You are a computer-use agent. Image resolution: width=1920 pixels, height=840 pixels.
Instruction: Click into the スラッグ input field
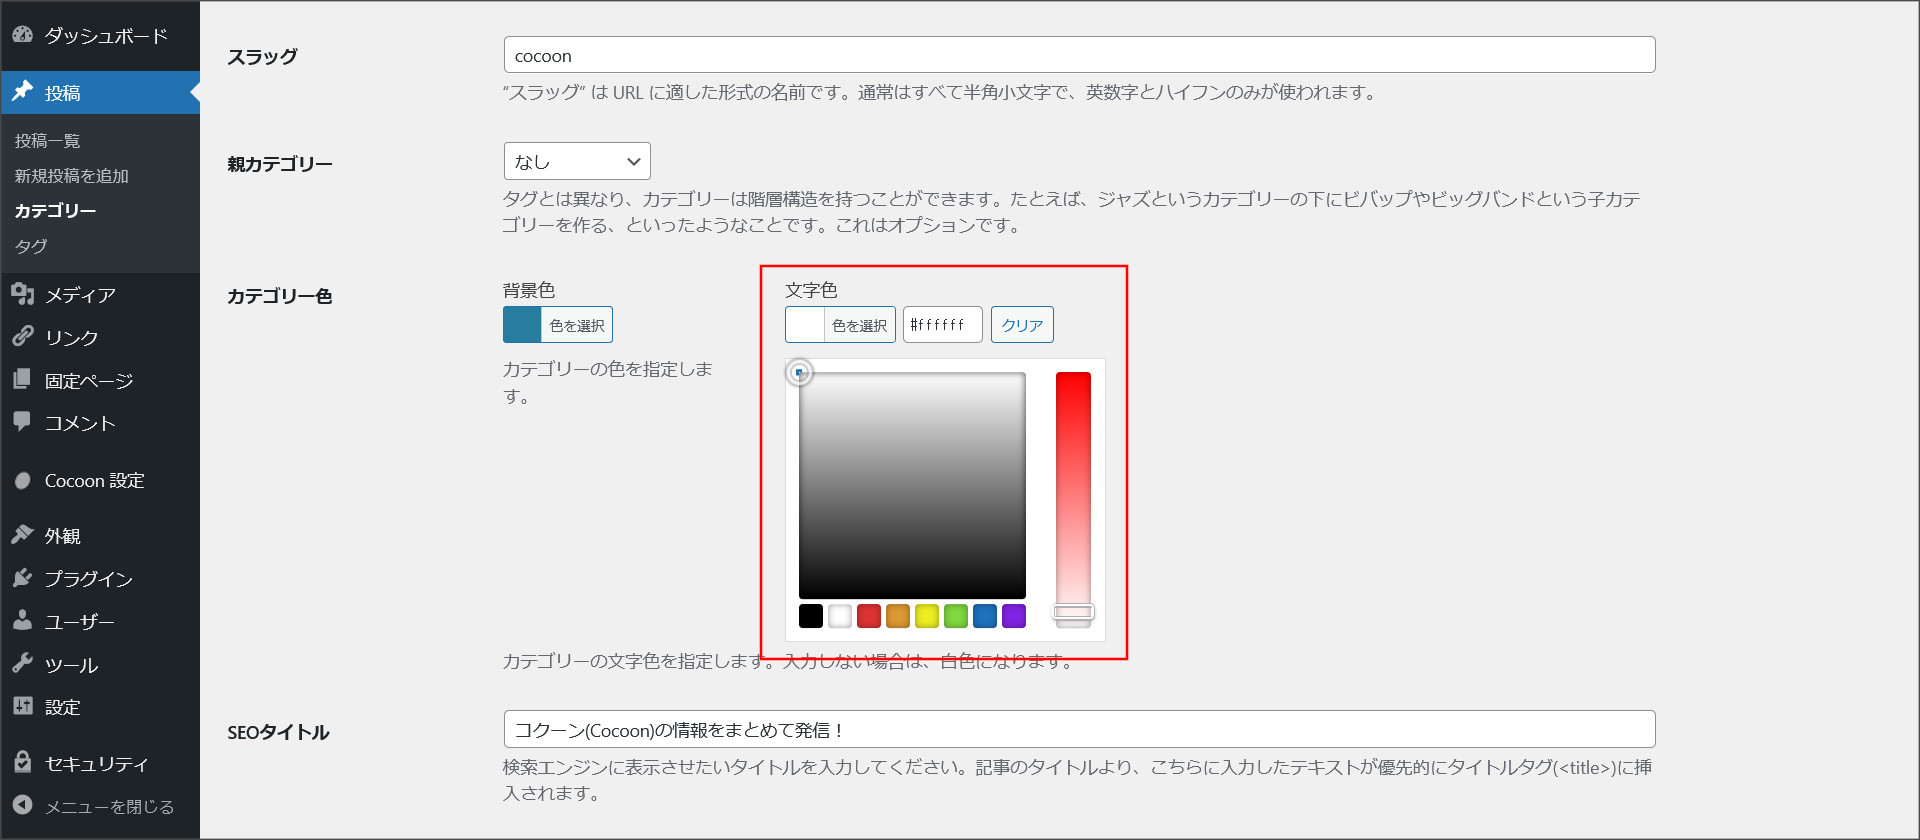(1079, 55)
